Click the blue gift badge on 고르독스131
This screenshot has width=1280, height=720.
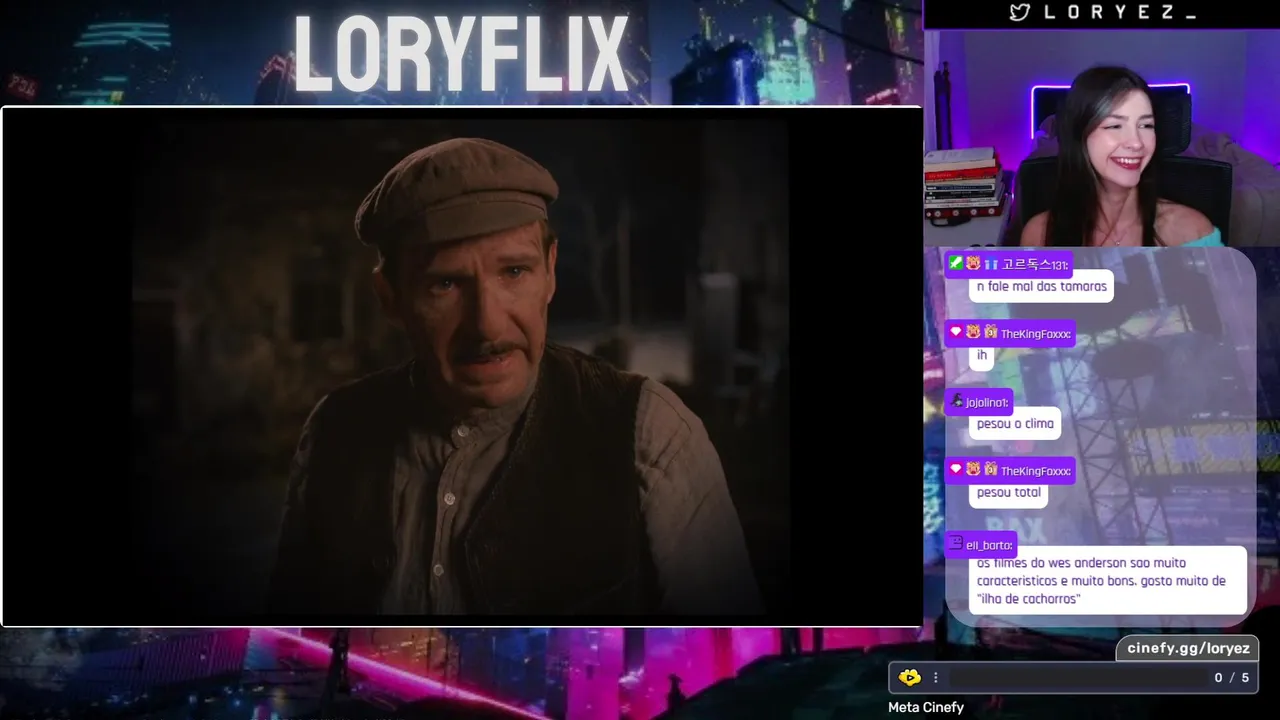[x=991, y=264]
